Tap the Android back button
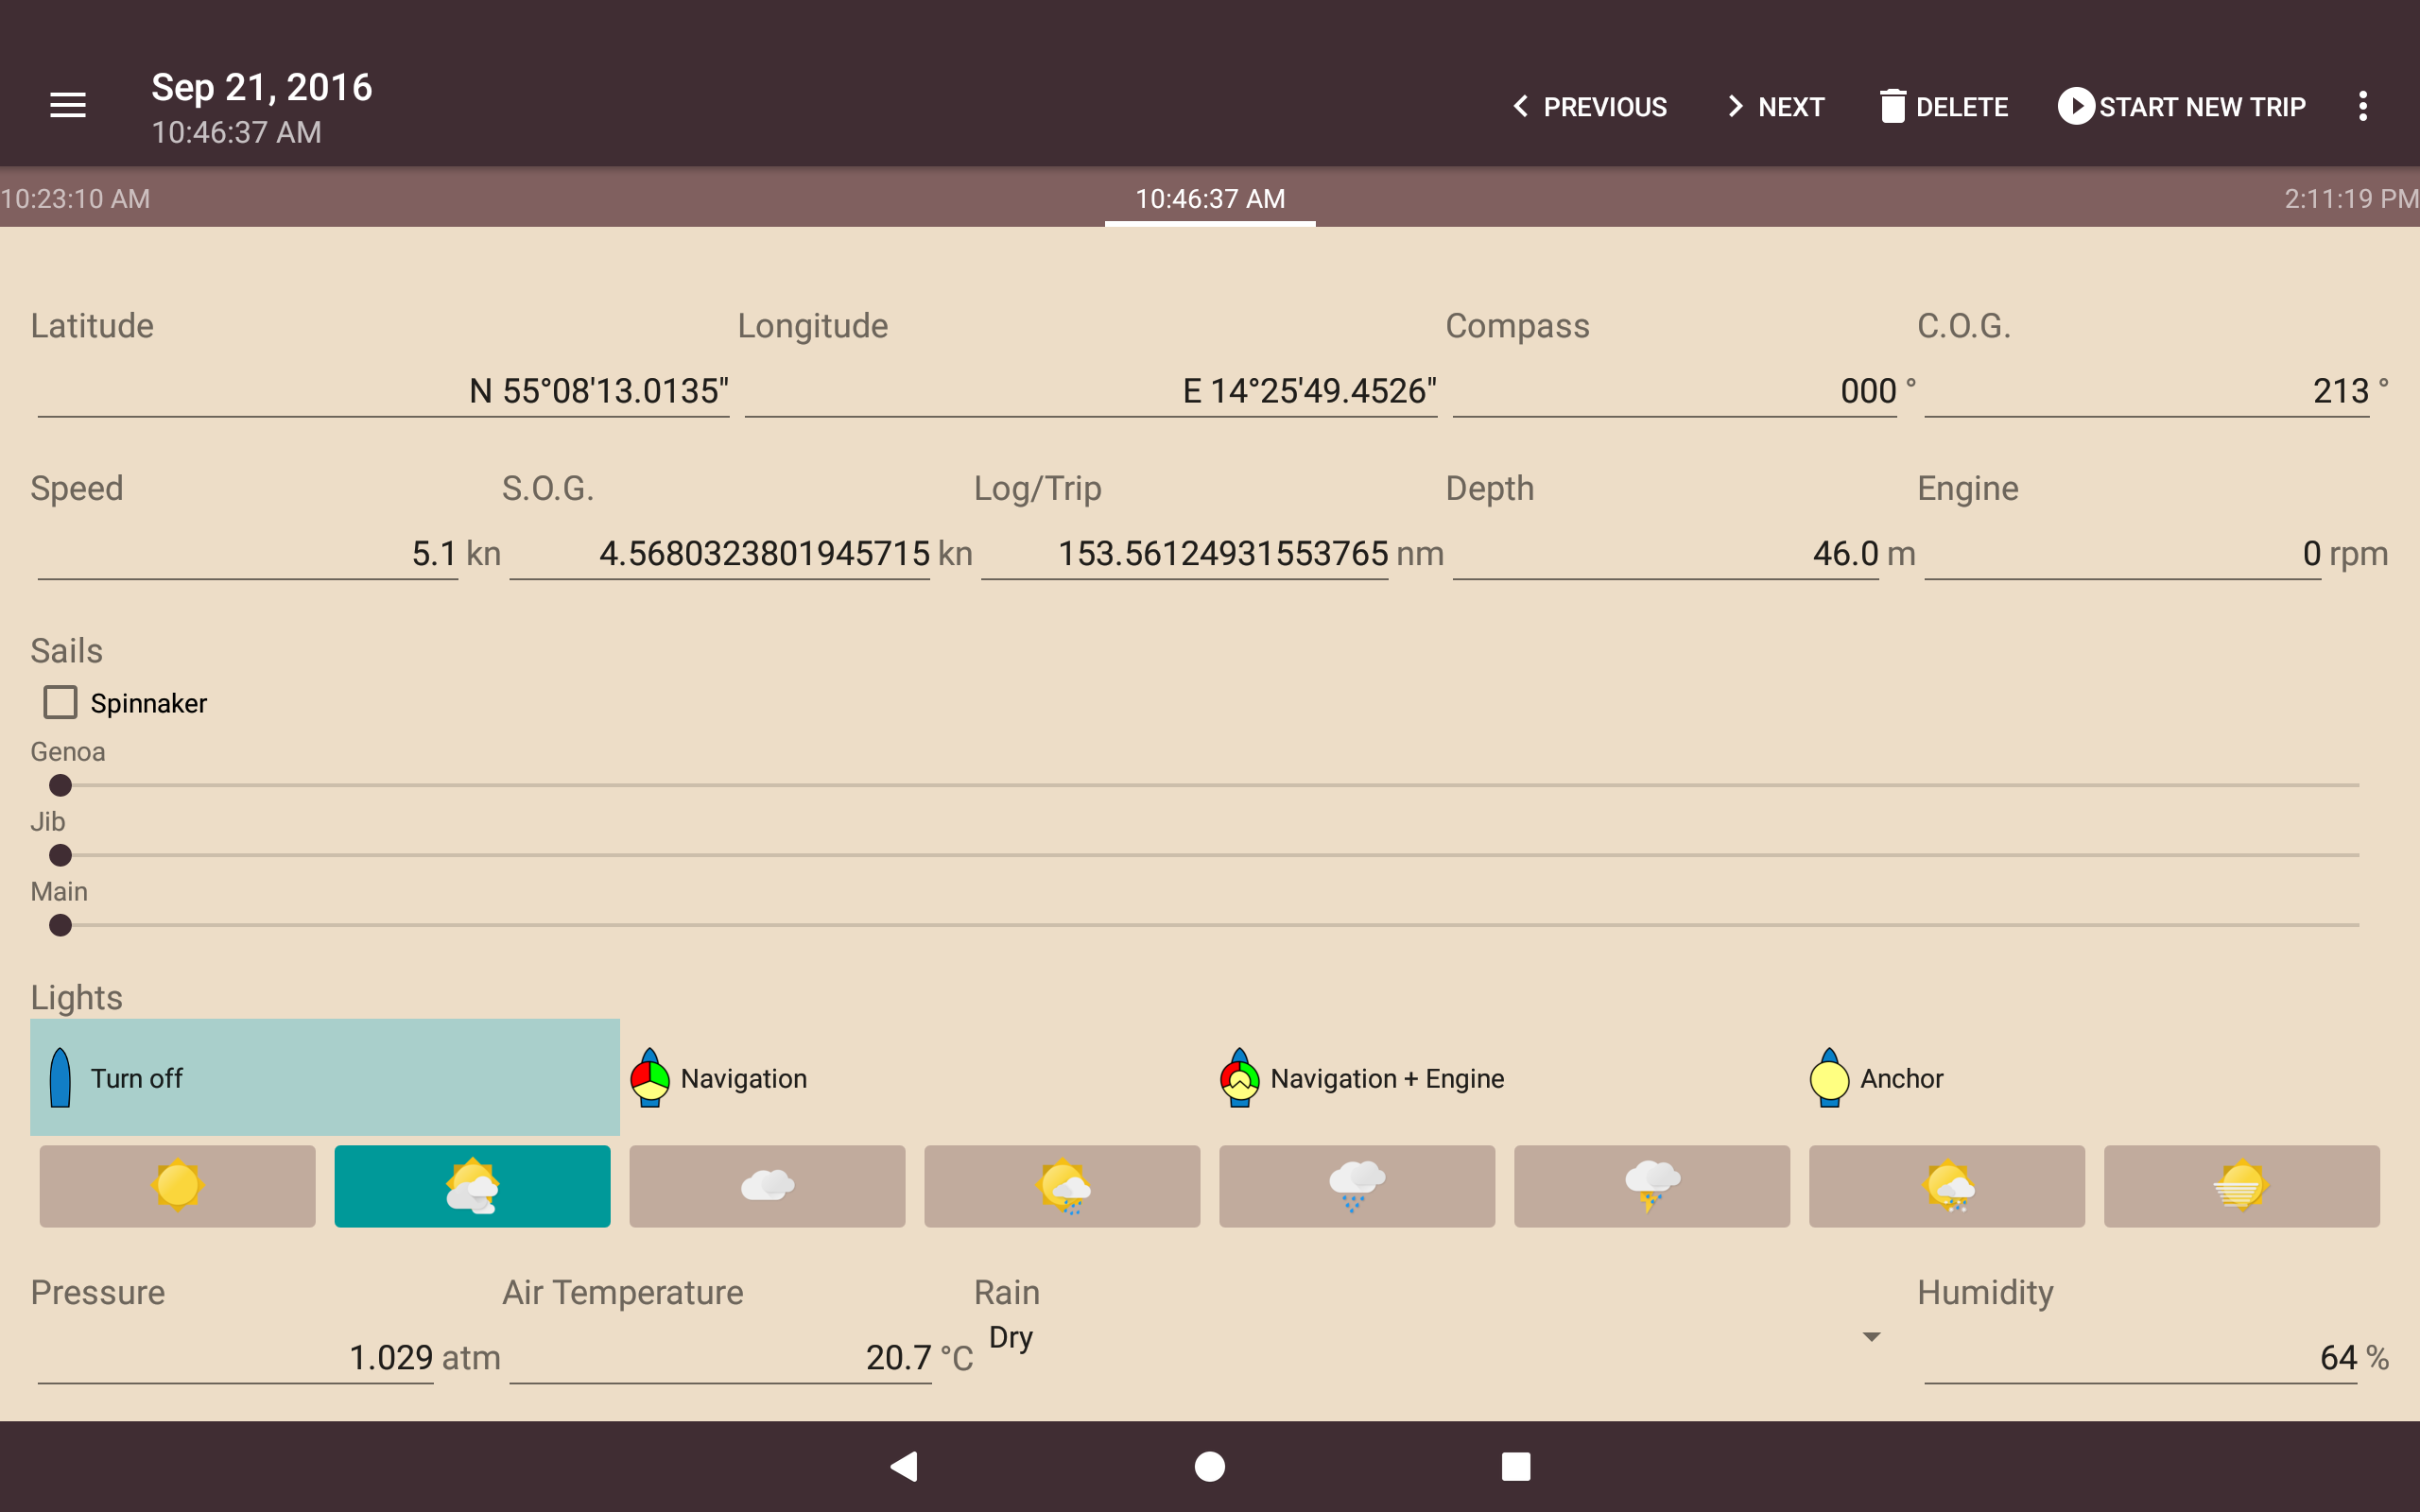Screen dimensions: 2420x1512 click(904, 1466)
